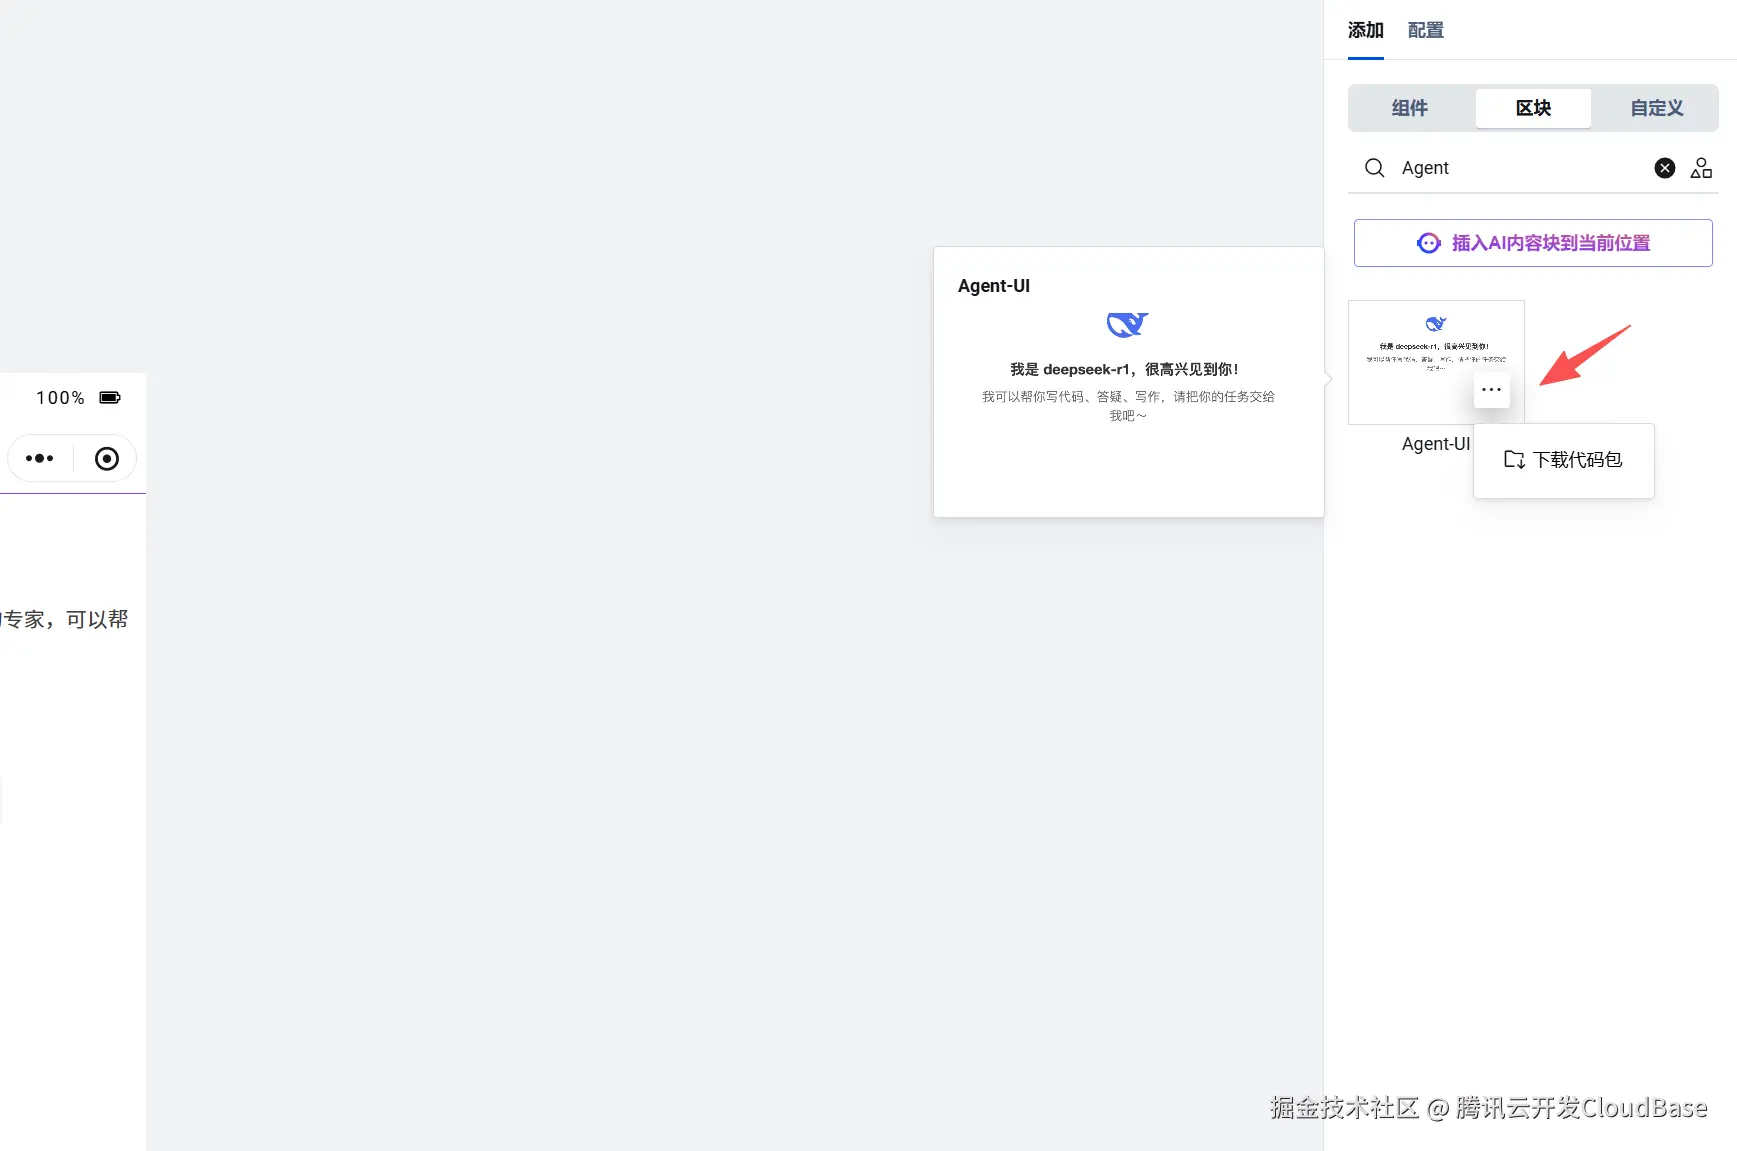Image resolution: width=1737 pixels, height=1151 pixels.
Task: Click the magnifier search icon in the block panel
Action: point(1374,168)
